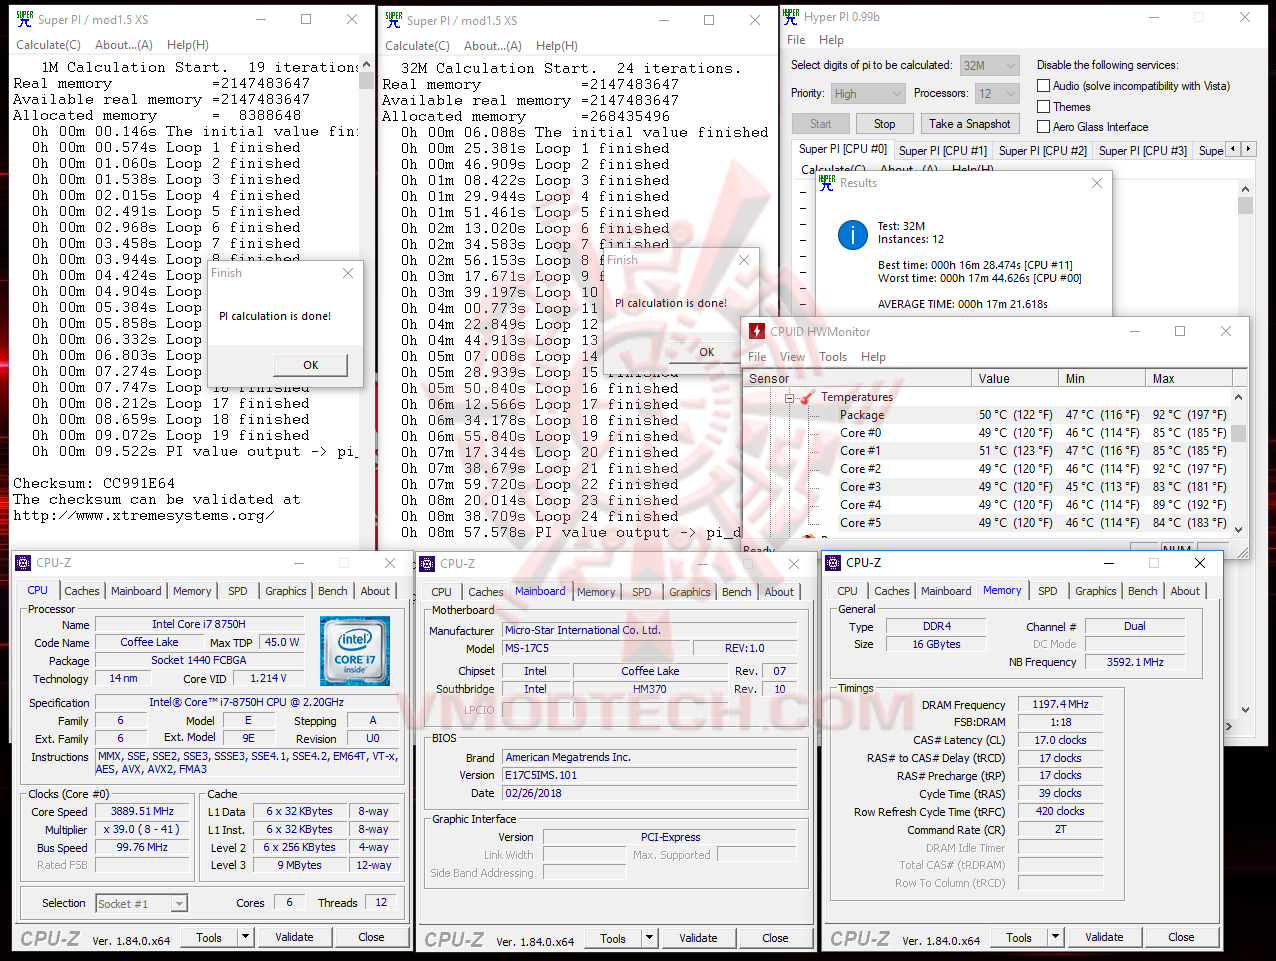
Task: Toggle the Themes checkbox in Hyper PI
Action: [1043, 107]
